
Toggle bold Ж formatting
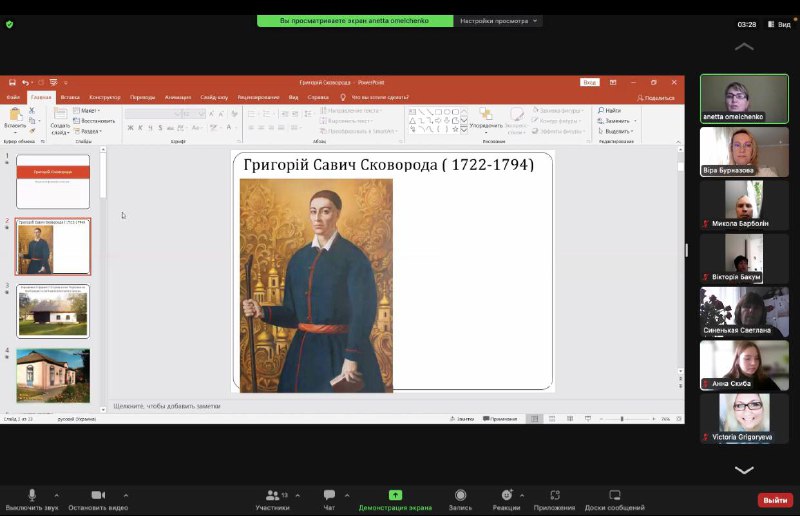tap(130, 128)
